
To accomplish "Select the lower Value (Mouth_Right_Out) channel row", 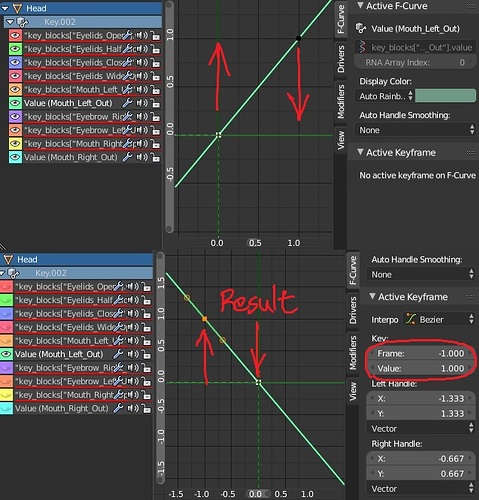I will point(76,408).
